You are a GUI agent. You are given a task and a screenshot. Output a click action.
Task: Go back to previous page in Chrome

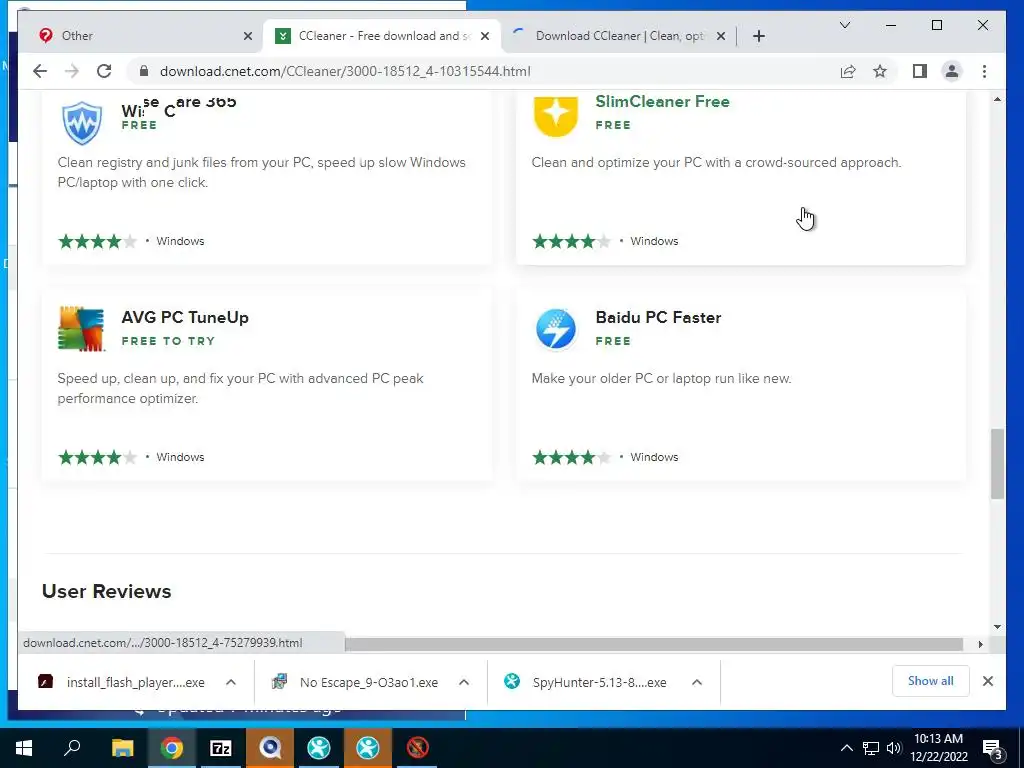click(40, 71)
